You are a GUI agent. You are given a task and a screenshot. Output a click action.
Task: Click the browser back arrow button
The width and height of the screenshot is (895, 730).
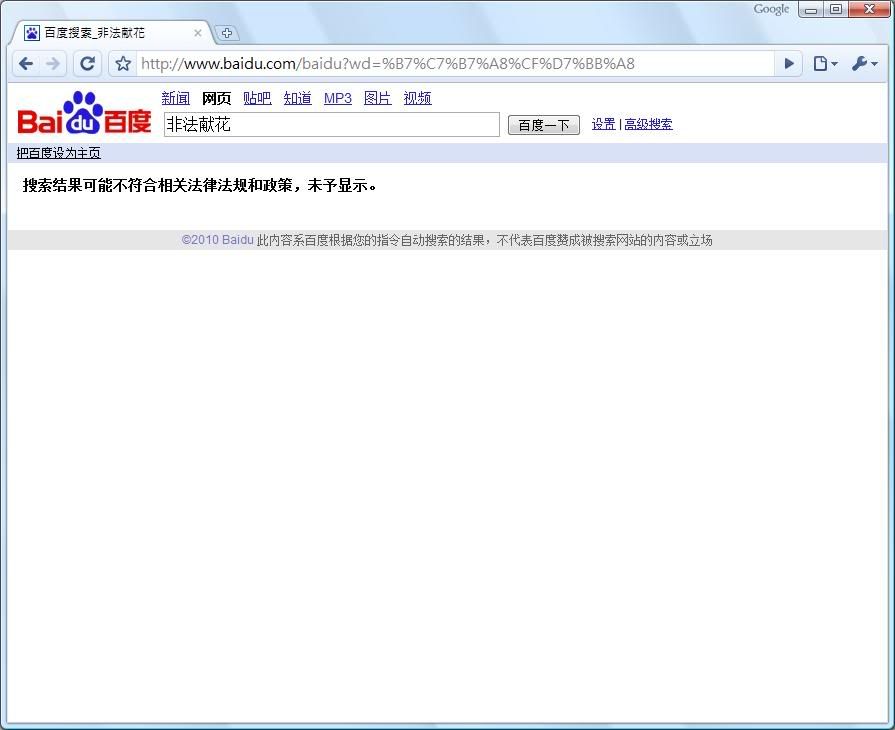pos(27,64)
